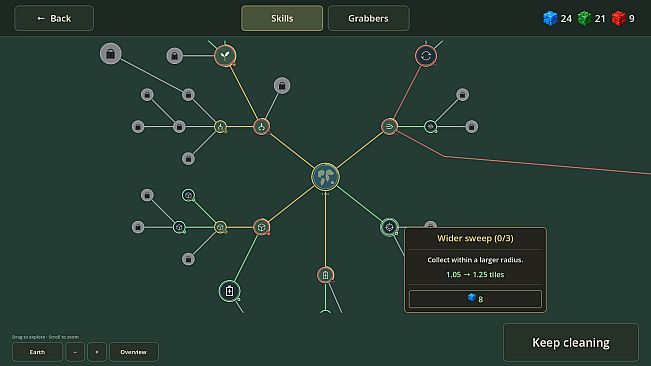Viewport: 651px width, 366px height.
Task: Select the circular arrows recycle skill node
Action: coord(426,56)
